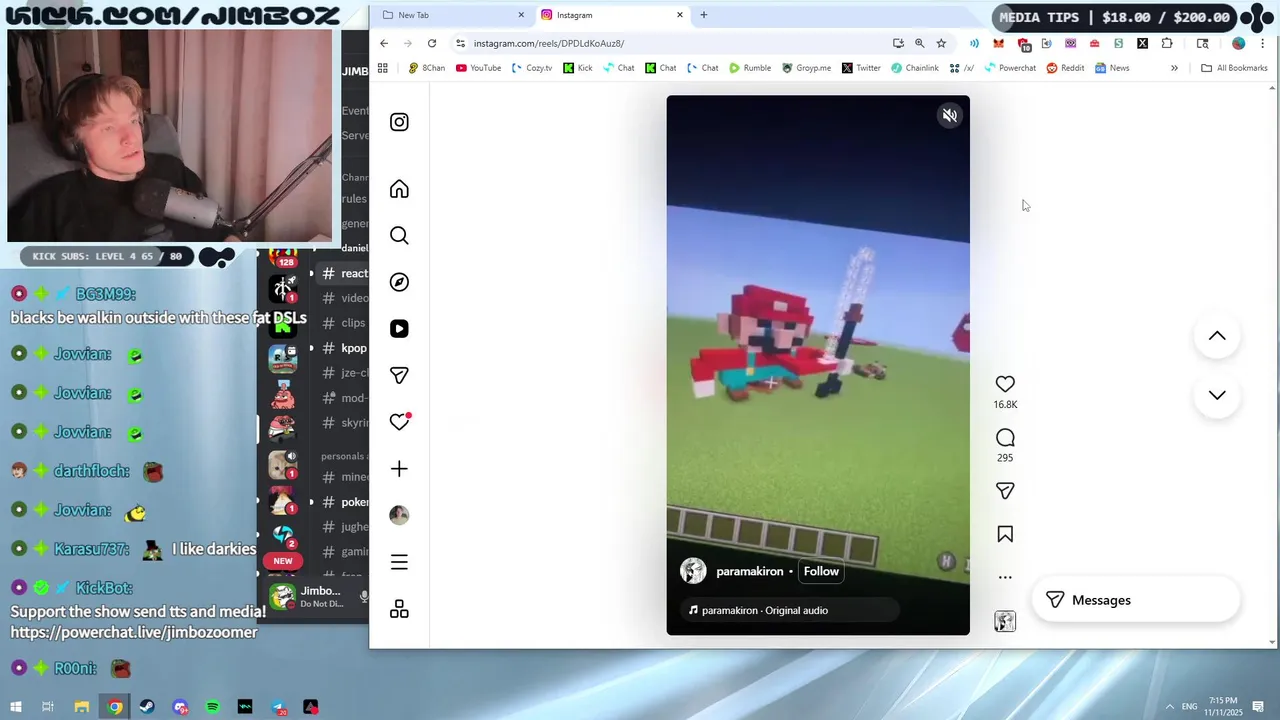
Task: Unmute the reel with the speaker icon
Action: click(x=949, y=116)
